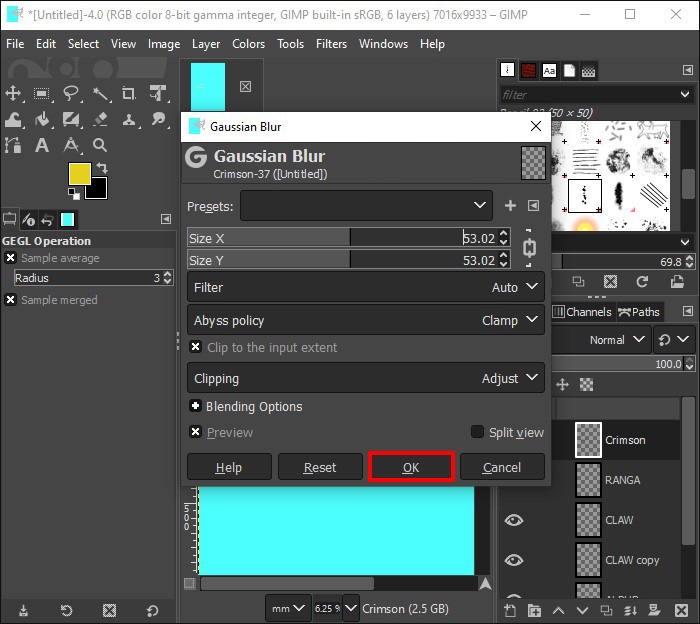The height and width of the screenshot is (624, 700).
Task: Open the Fonts tab in brushes dock
Action: tap(549, 70)
